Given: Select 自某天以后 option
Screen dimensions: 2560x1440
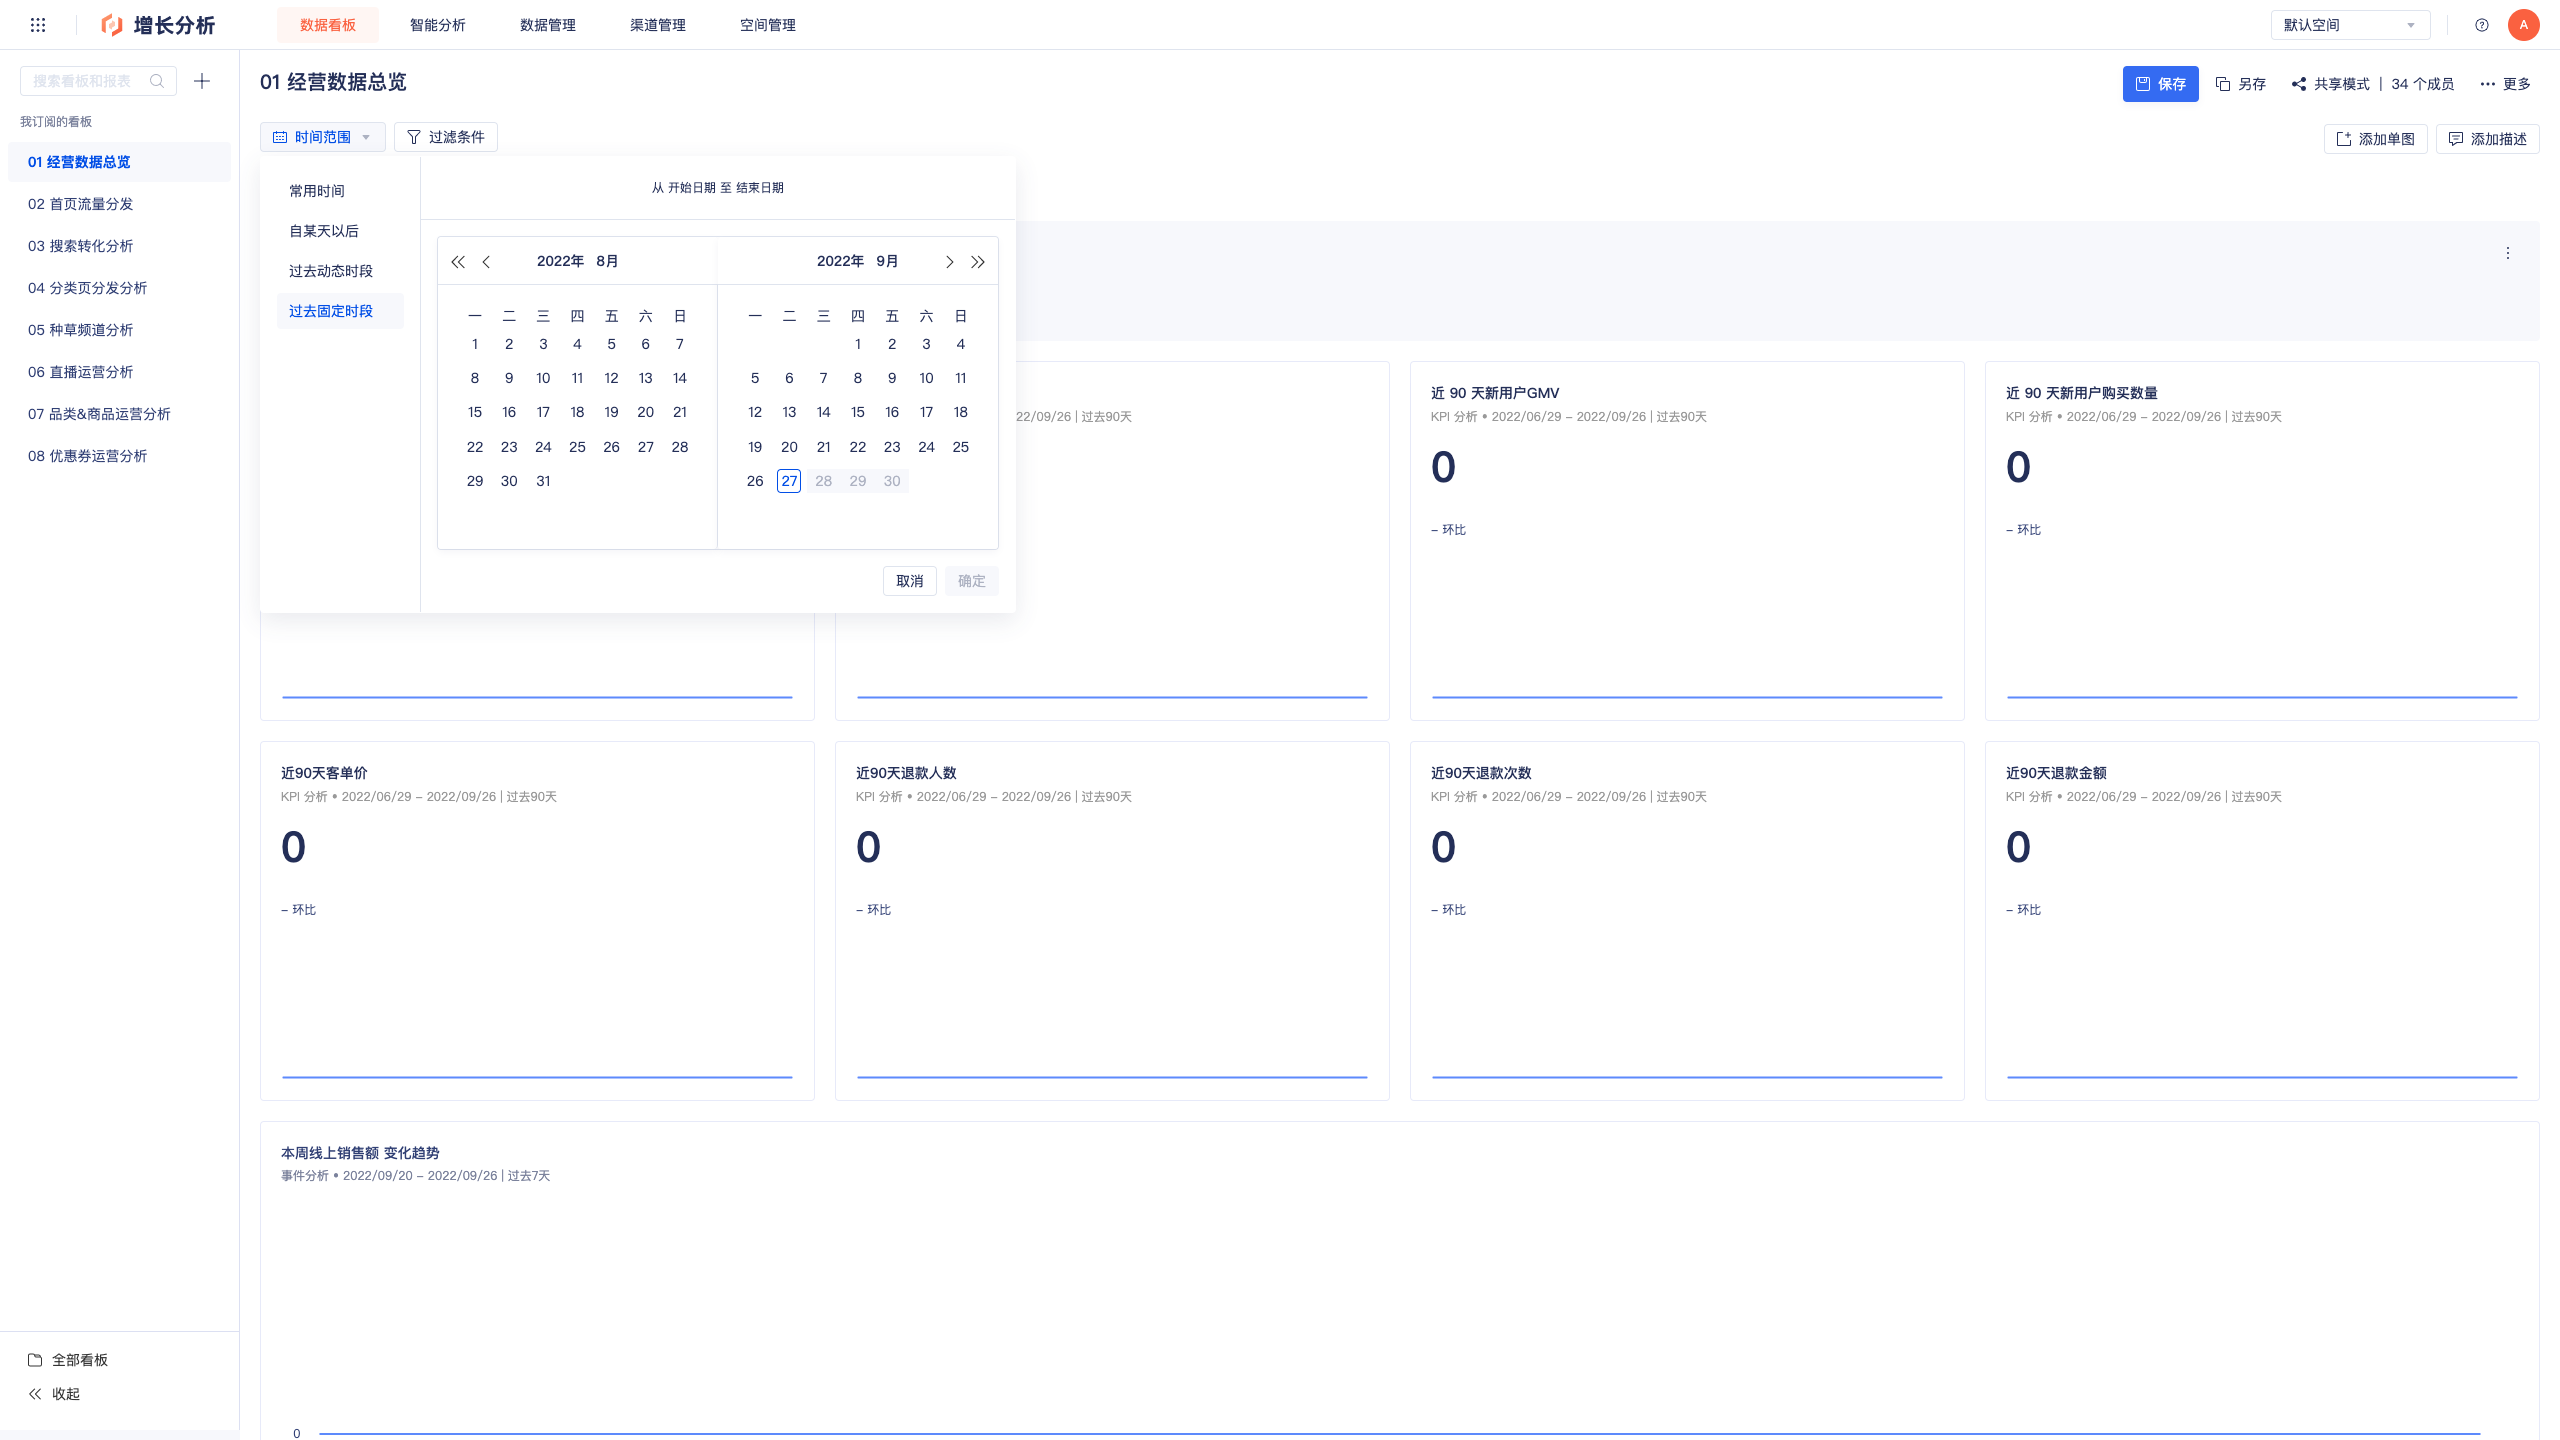Looking at the screenshot, I should (x=340, y=231).
